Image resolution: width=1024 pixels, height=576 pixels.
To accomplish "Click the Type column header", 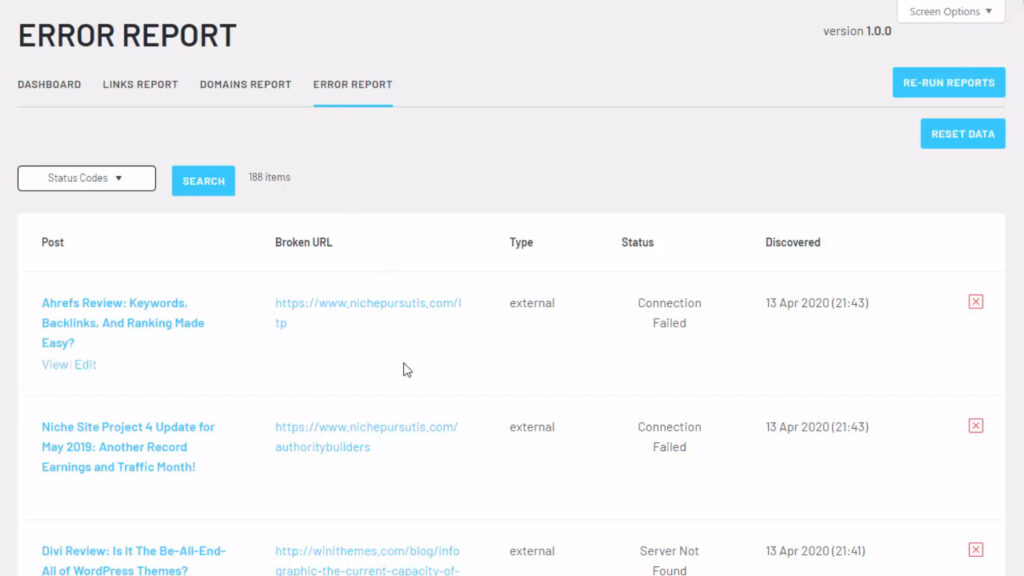I will click(521, 242).
